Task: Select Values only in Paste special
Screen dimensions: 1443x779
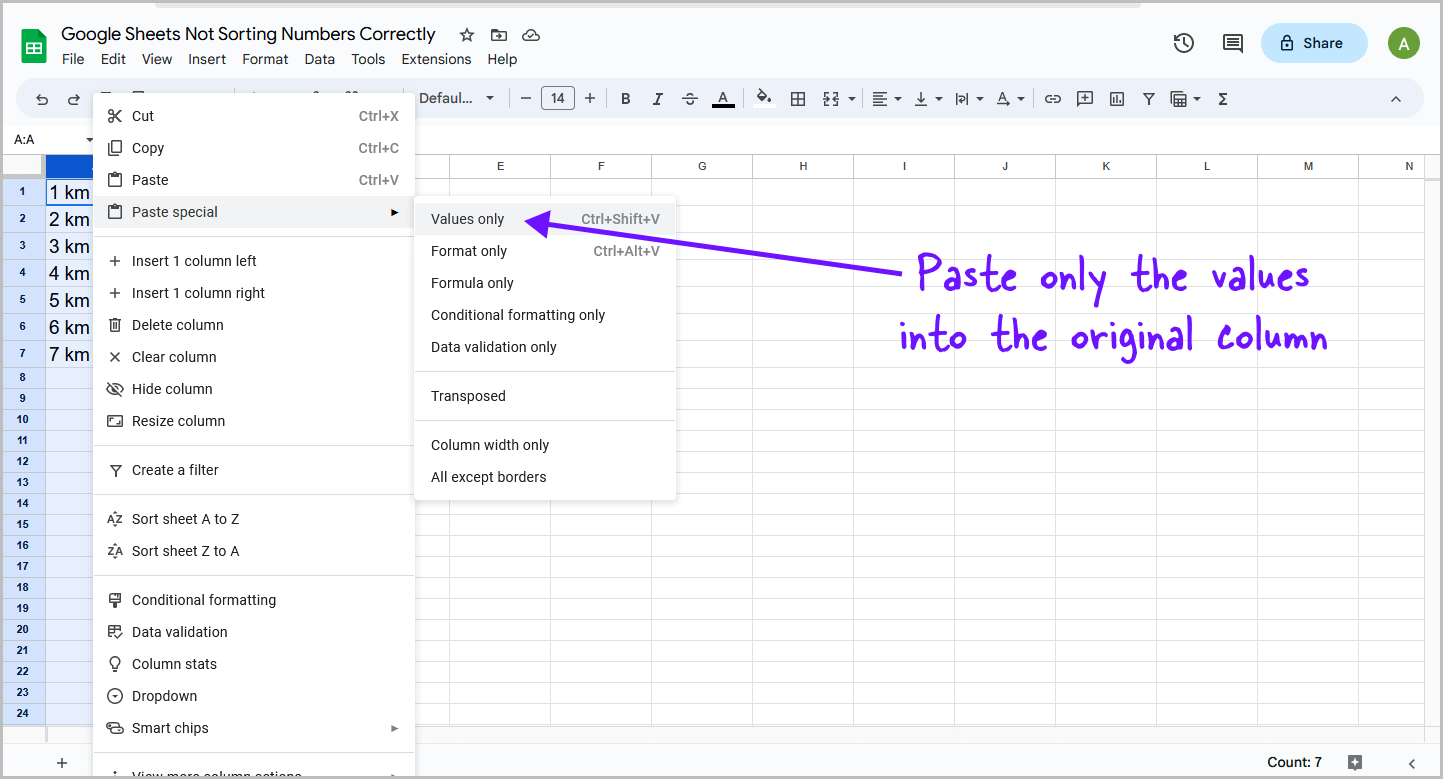Action: 545,219
